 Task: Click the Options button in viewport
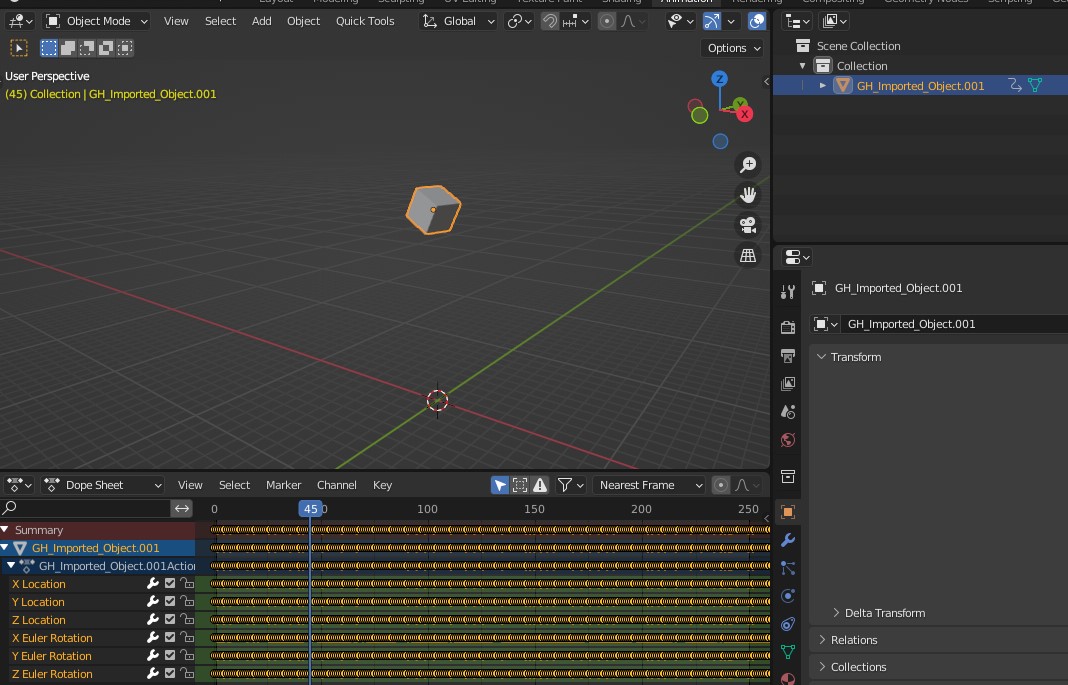733,48
